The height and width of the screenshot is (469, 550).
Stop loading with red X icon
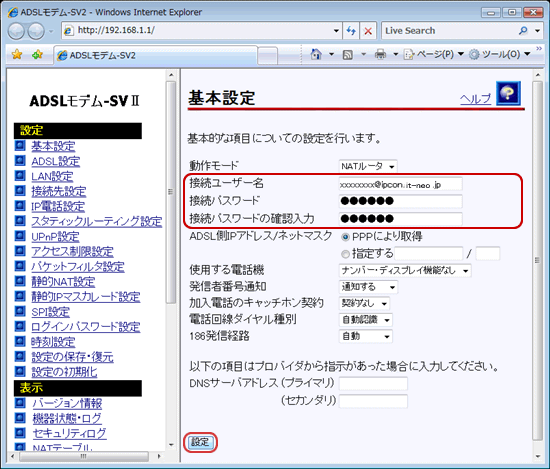(x=368, y=31)
